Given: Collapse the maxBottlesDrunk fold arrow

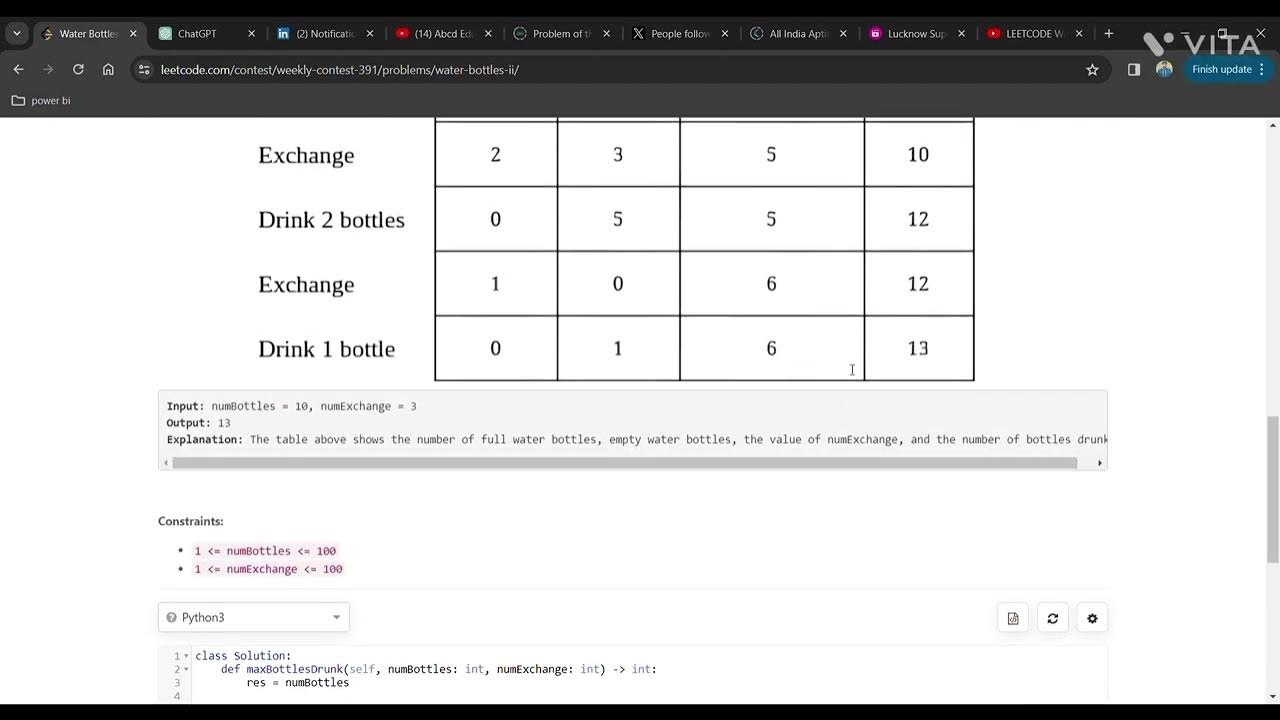Looking at the screenshot, I should coord(186,669).
